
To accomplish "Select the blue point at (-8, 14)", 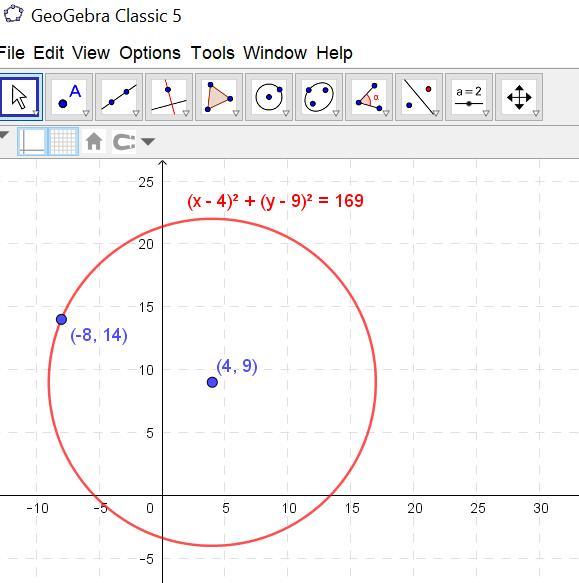I will [x=61, y=319].
